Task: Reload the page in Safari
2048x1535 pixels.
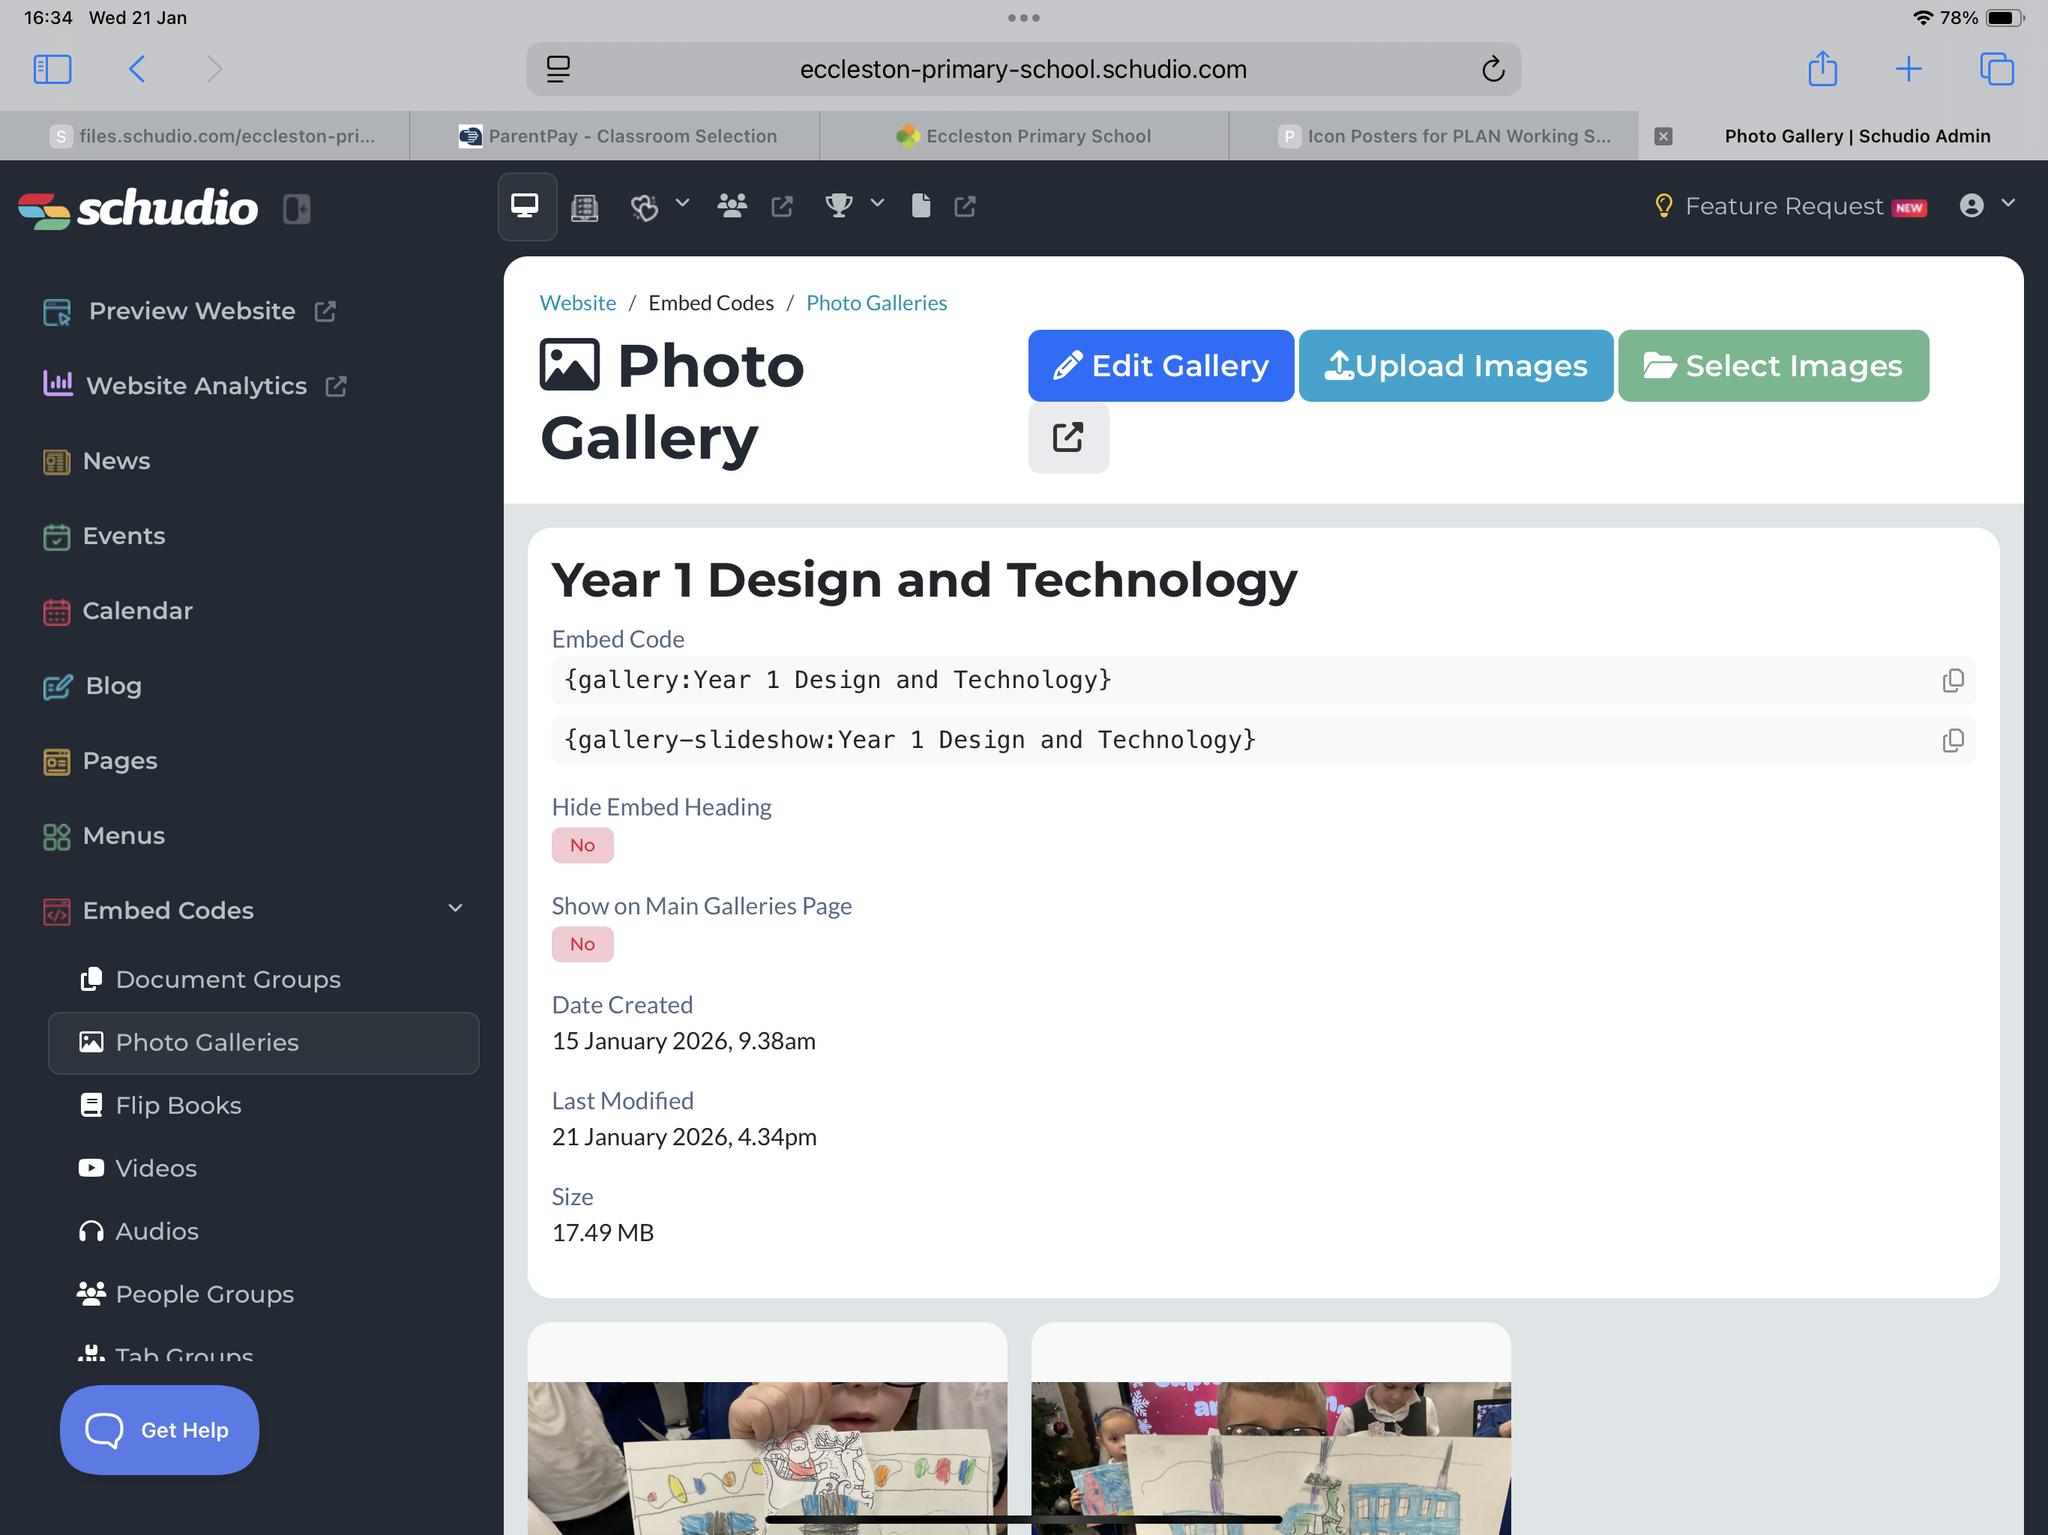Action: [x=1492, y=69]
